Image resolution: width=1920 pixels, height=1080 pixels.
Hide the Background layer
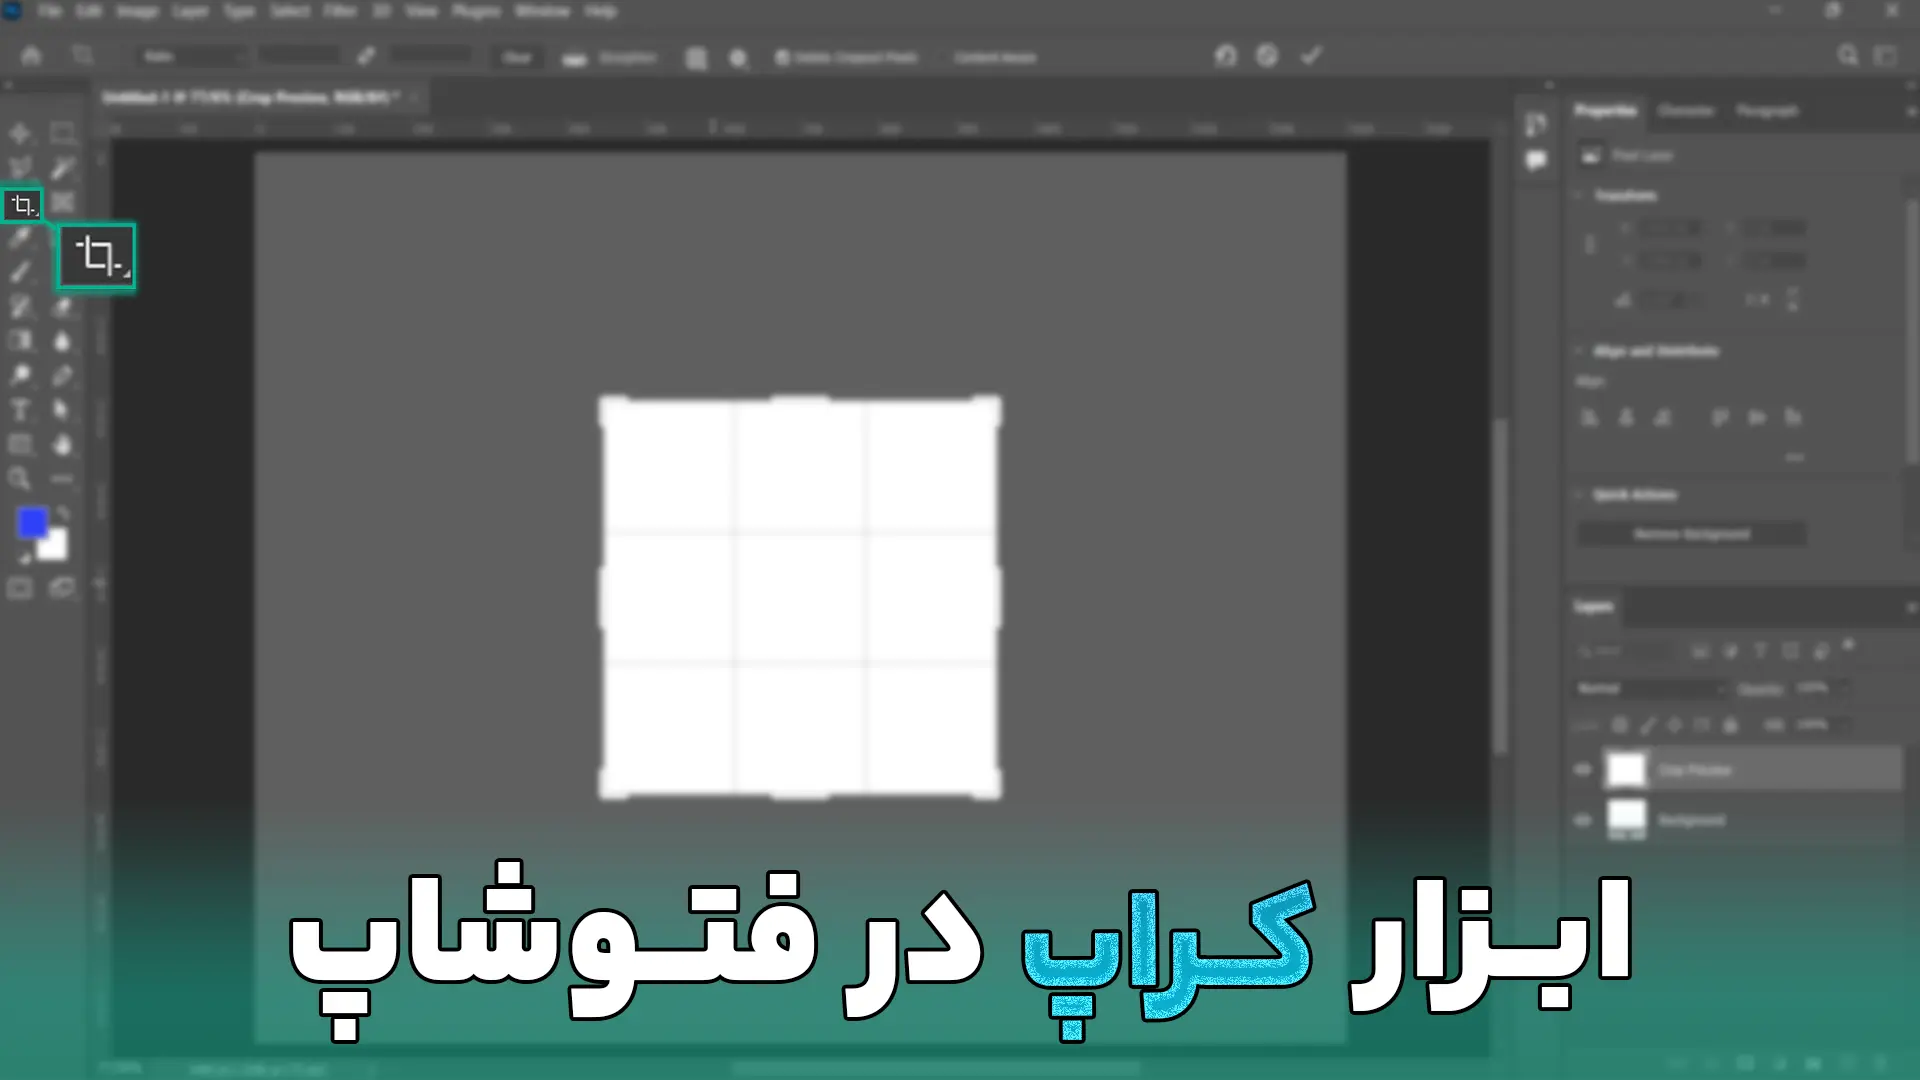coord(1582,820)
